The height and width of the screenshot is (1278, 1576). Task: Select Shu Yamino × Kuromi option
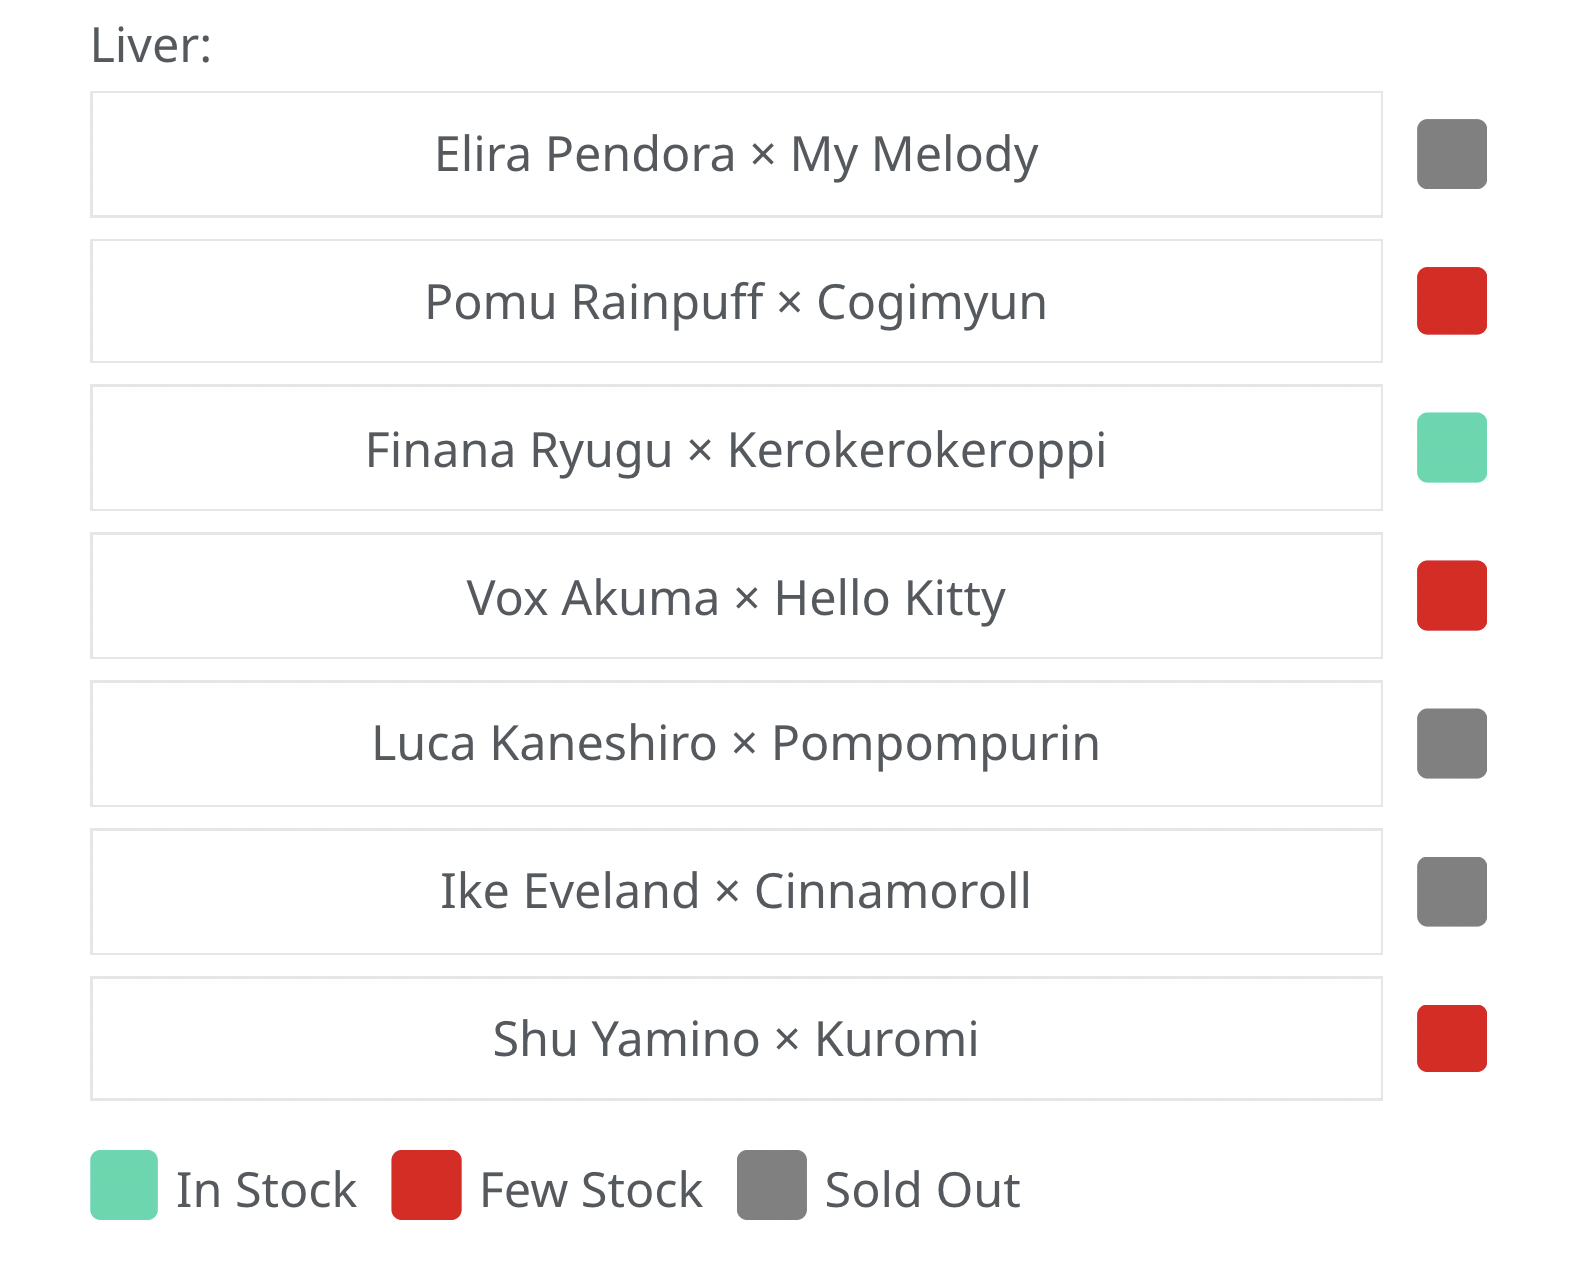(x=736, y=1038)
